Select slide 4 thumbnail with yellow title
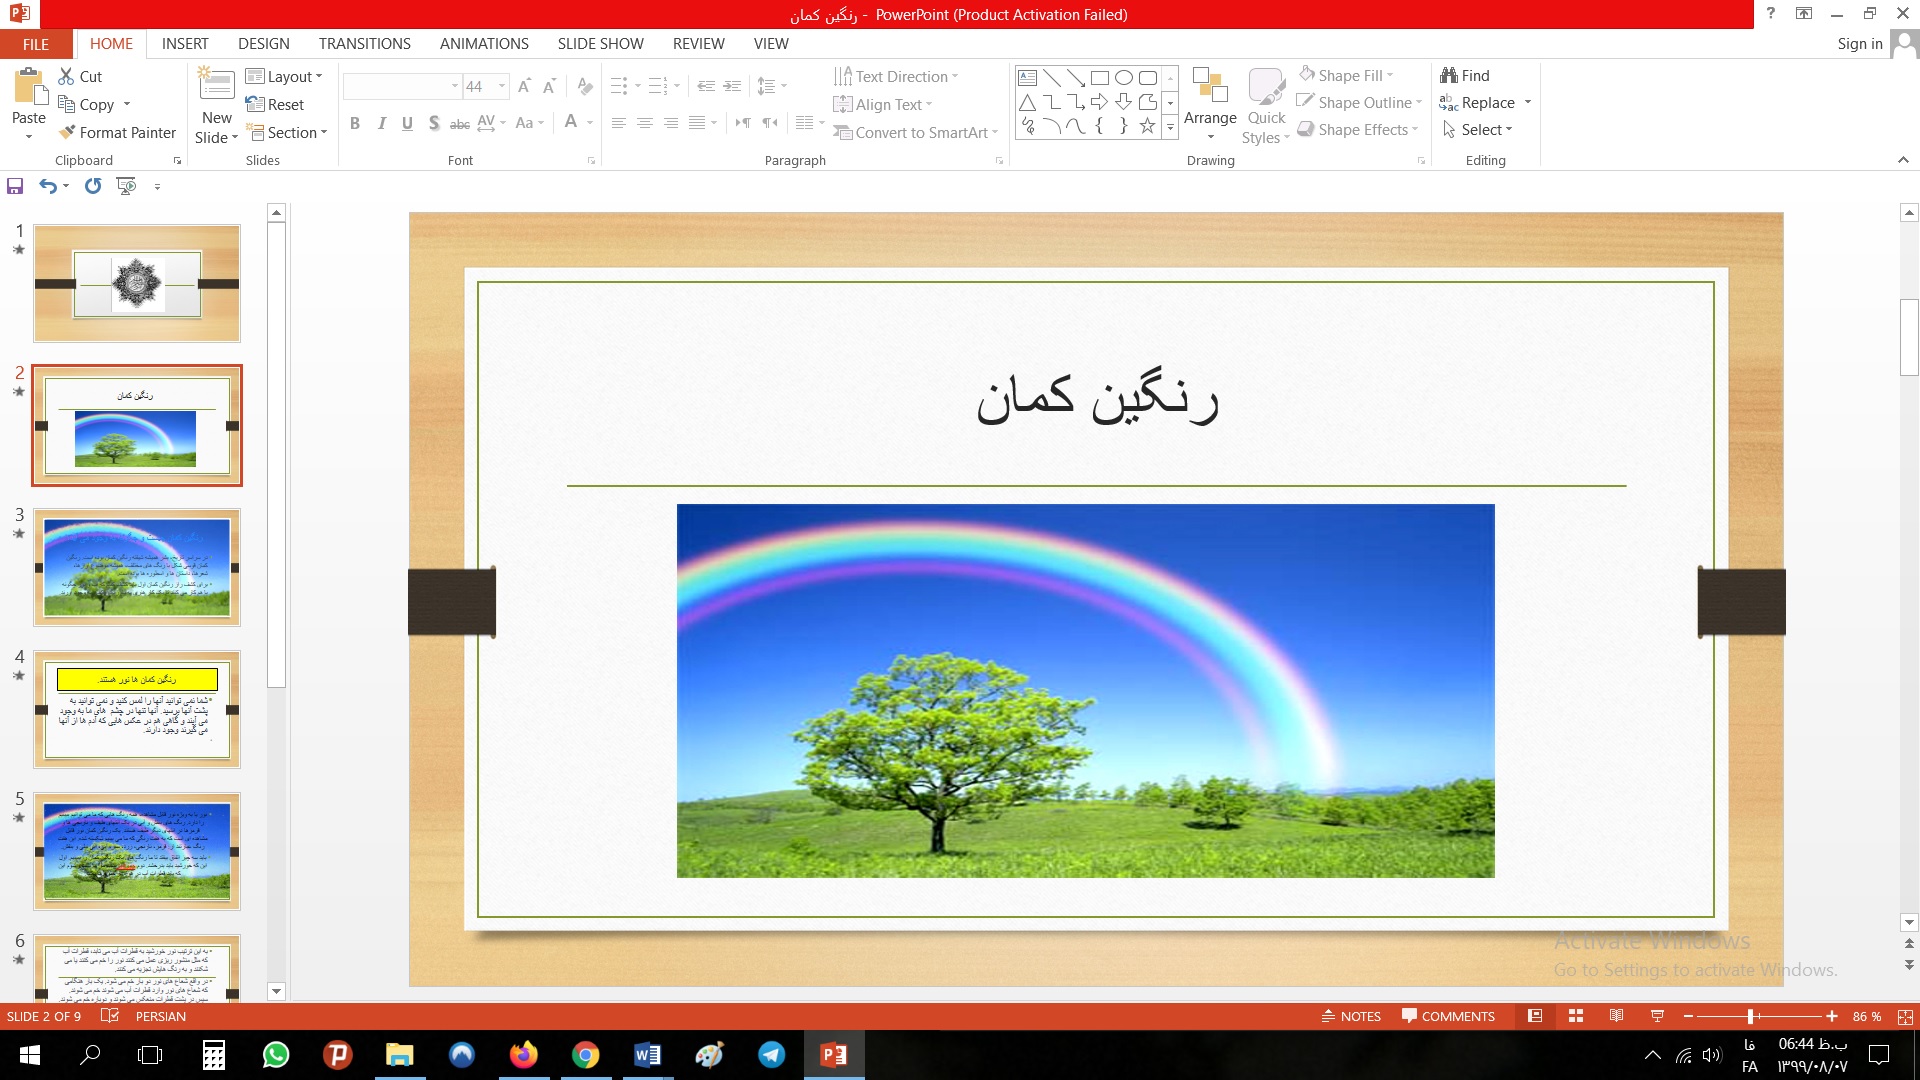The width and height of the screenshot is (1920, 1080). tap(137, 709)
